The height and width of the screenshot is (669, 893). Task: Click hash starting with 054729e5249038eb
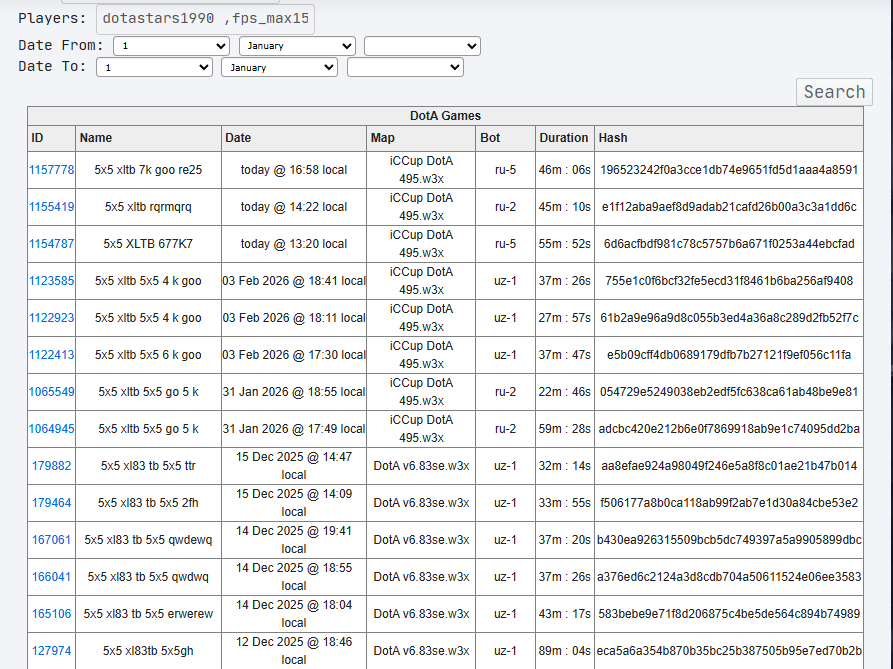click(729, 392)
